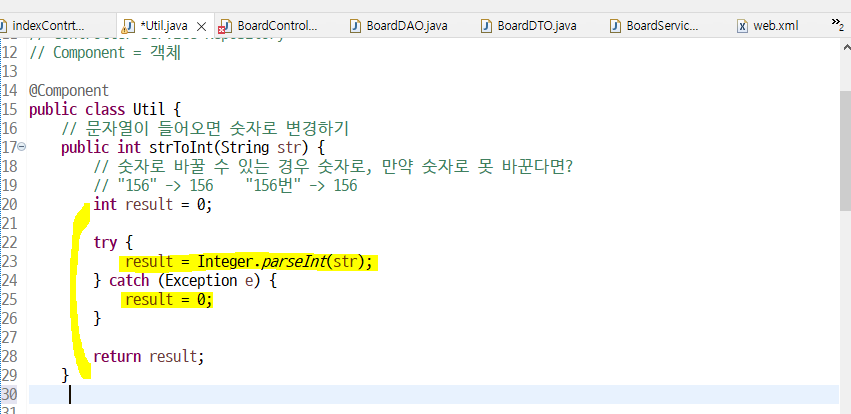Click line number 30 in the gutter
Viewport: 851px width, 414px height.
[9, 394]
